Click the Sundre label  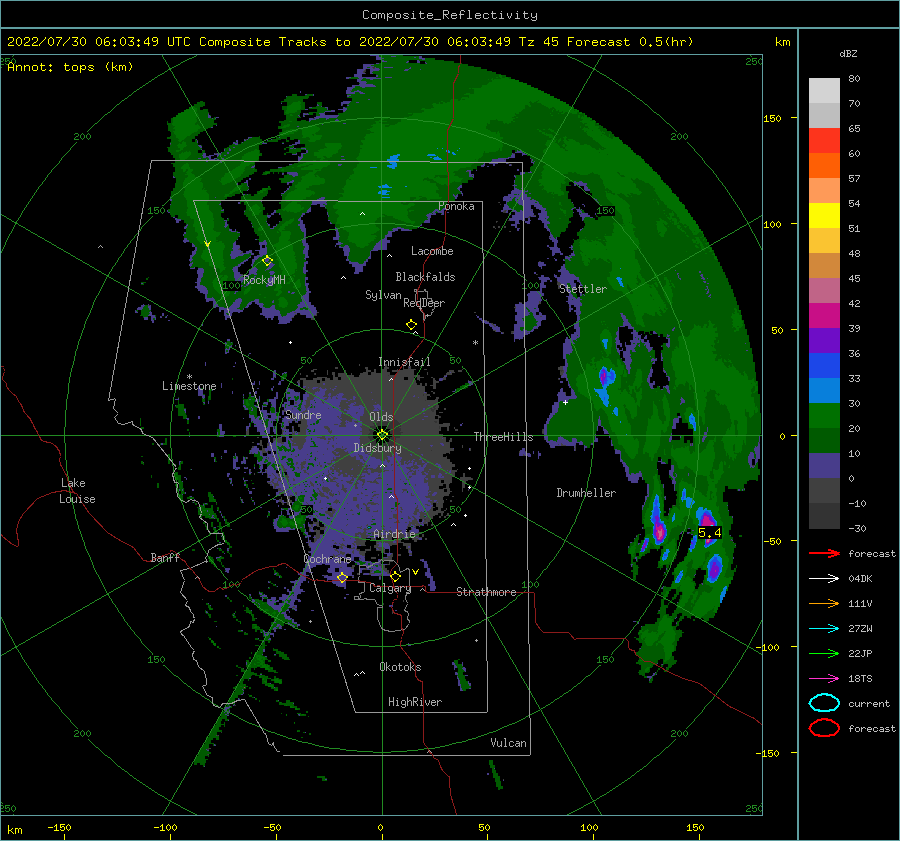(x=303, y=414)
